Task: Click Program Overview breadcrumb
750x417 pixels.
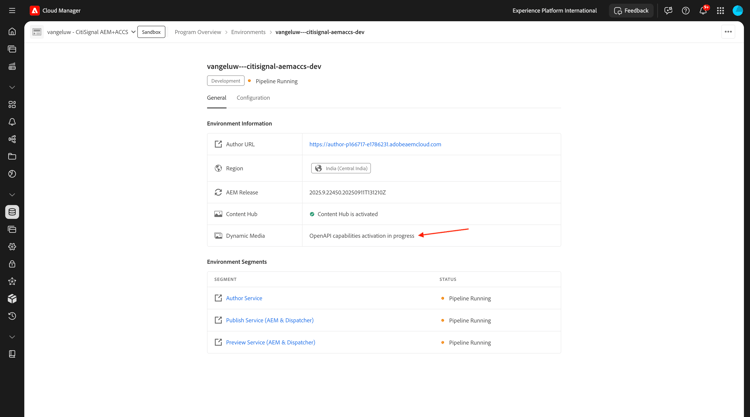Action: [x=198, y=32]
